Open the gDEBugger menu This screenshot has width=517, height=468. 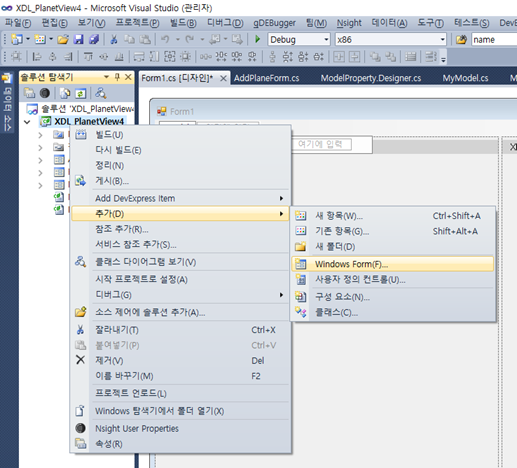(274, 23)
